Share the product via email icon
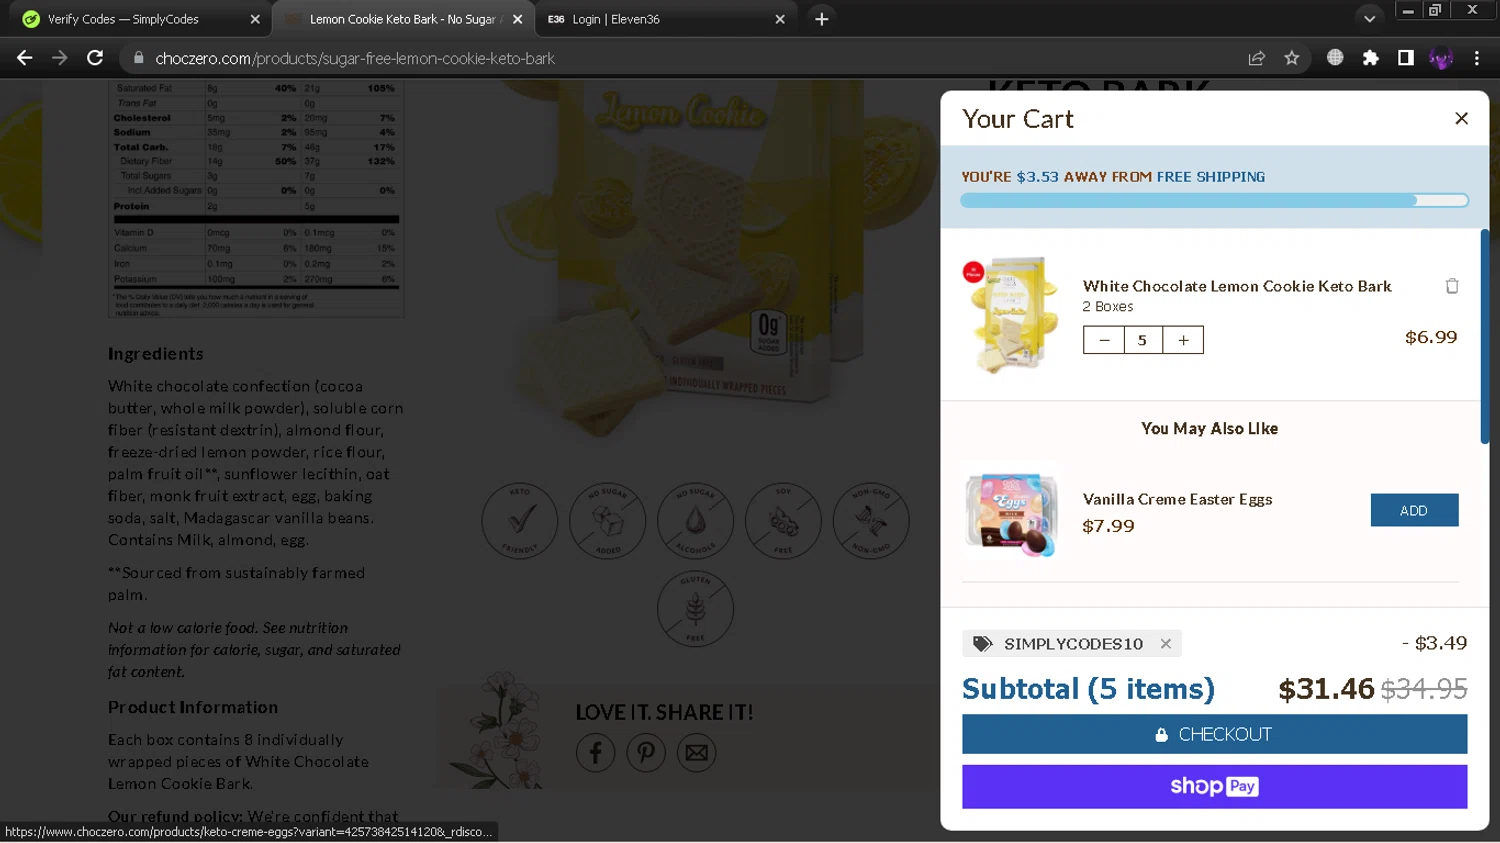The height and width of the screenshot is (843, 1500). 697,752
